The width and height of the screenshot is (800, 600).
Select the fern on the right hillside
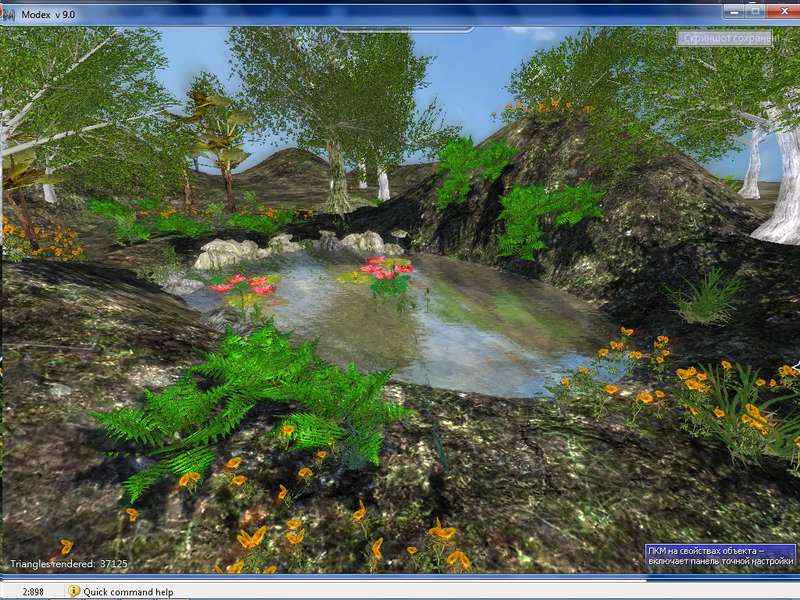pyautogui.click(x=545, y=212)
